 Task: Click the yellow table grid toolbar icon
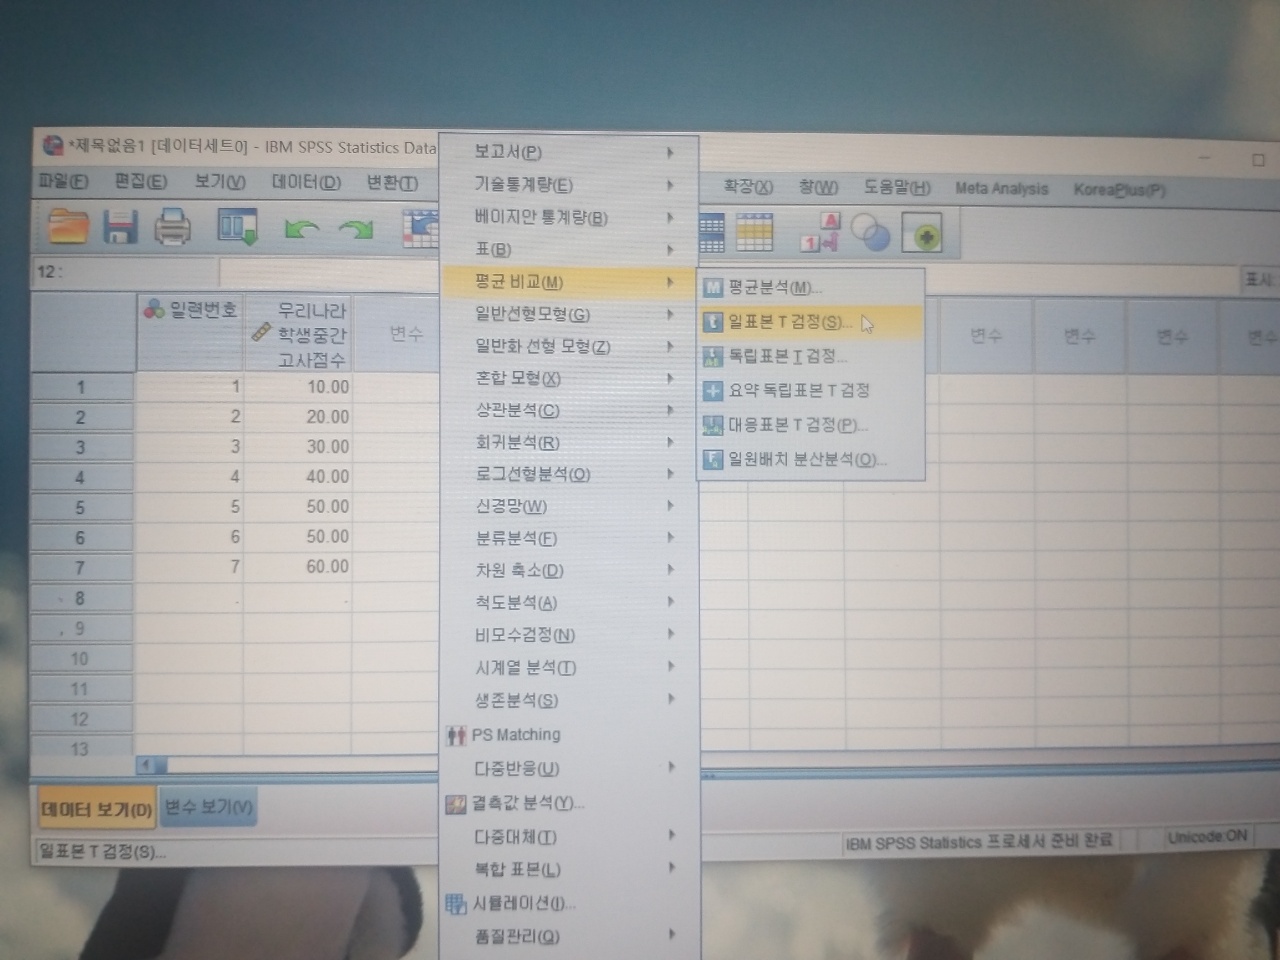[755, 233]
